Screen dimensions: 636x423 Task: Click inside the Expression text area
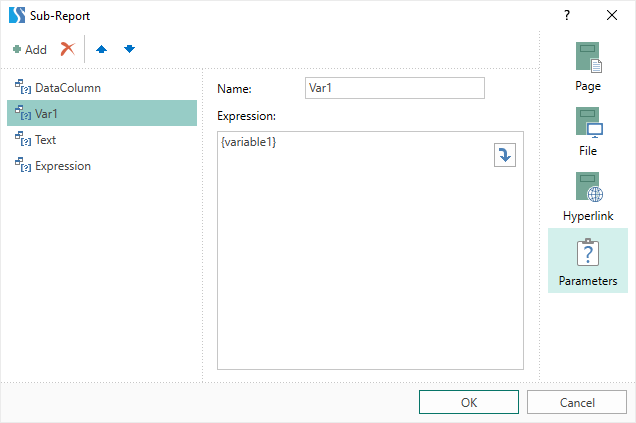click(x=370, y=260)
